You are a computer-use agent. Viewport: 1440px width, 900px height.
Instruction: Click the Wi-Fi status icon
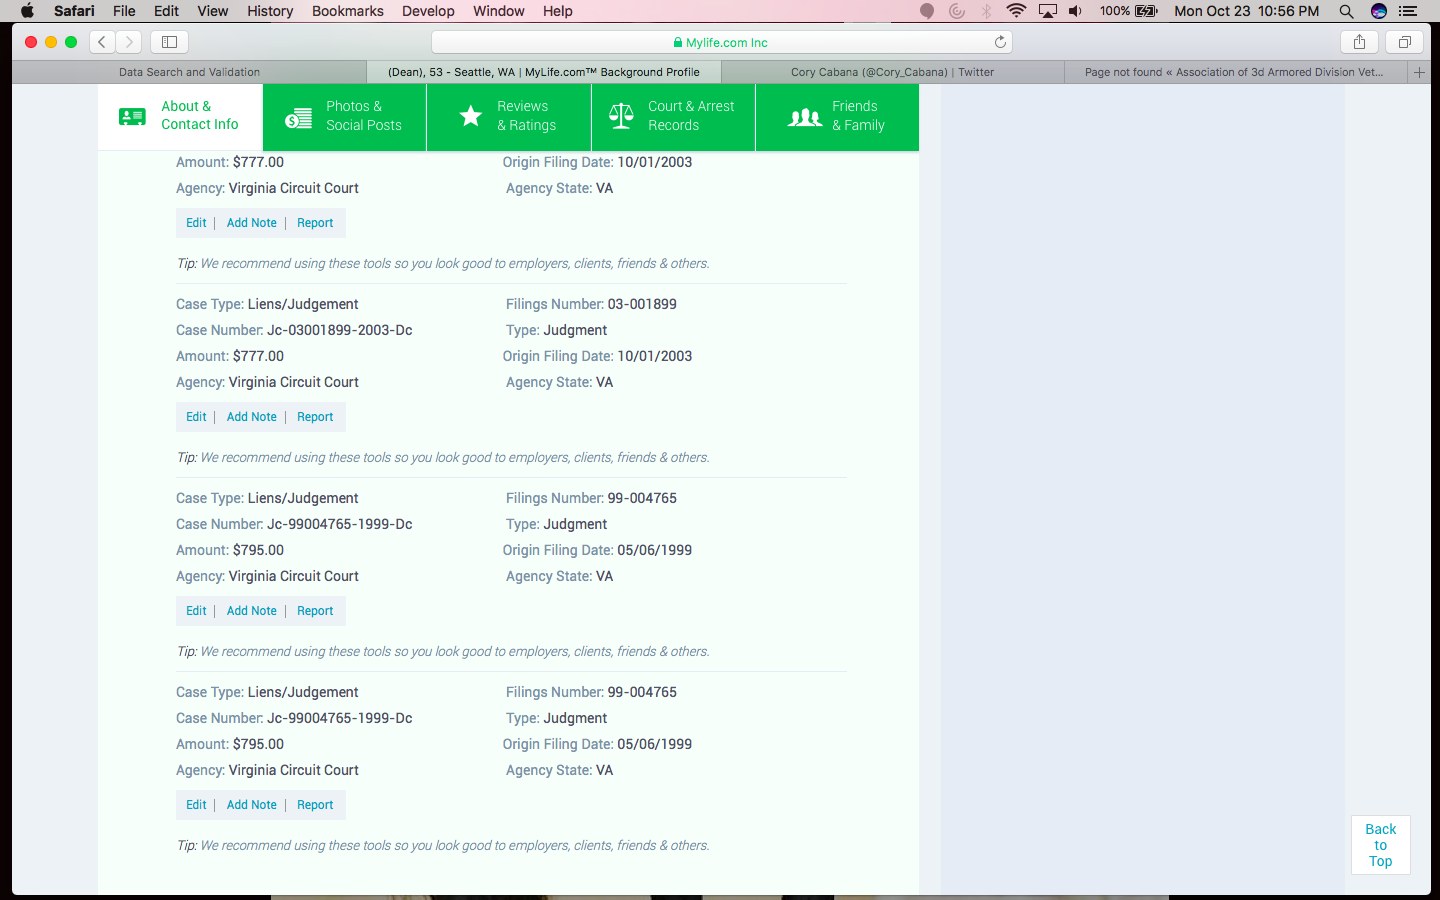[x=1016, y=11]
